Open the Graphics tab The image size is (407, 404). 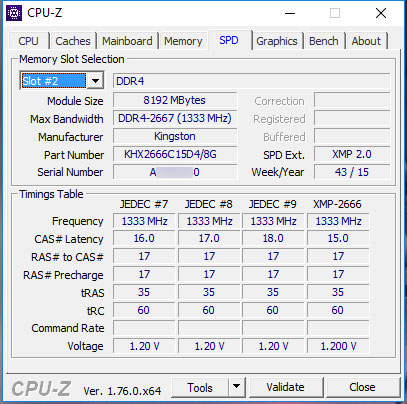277,41
